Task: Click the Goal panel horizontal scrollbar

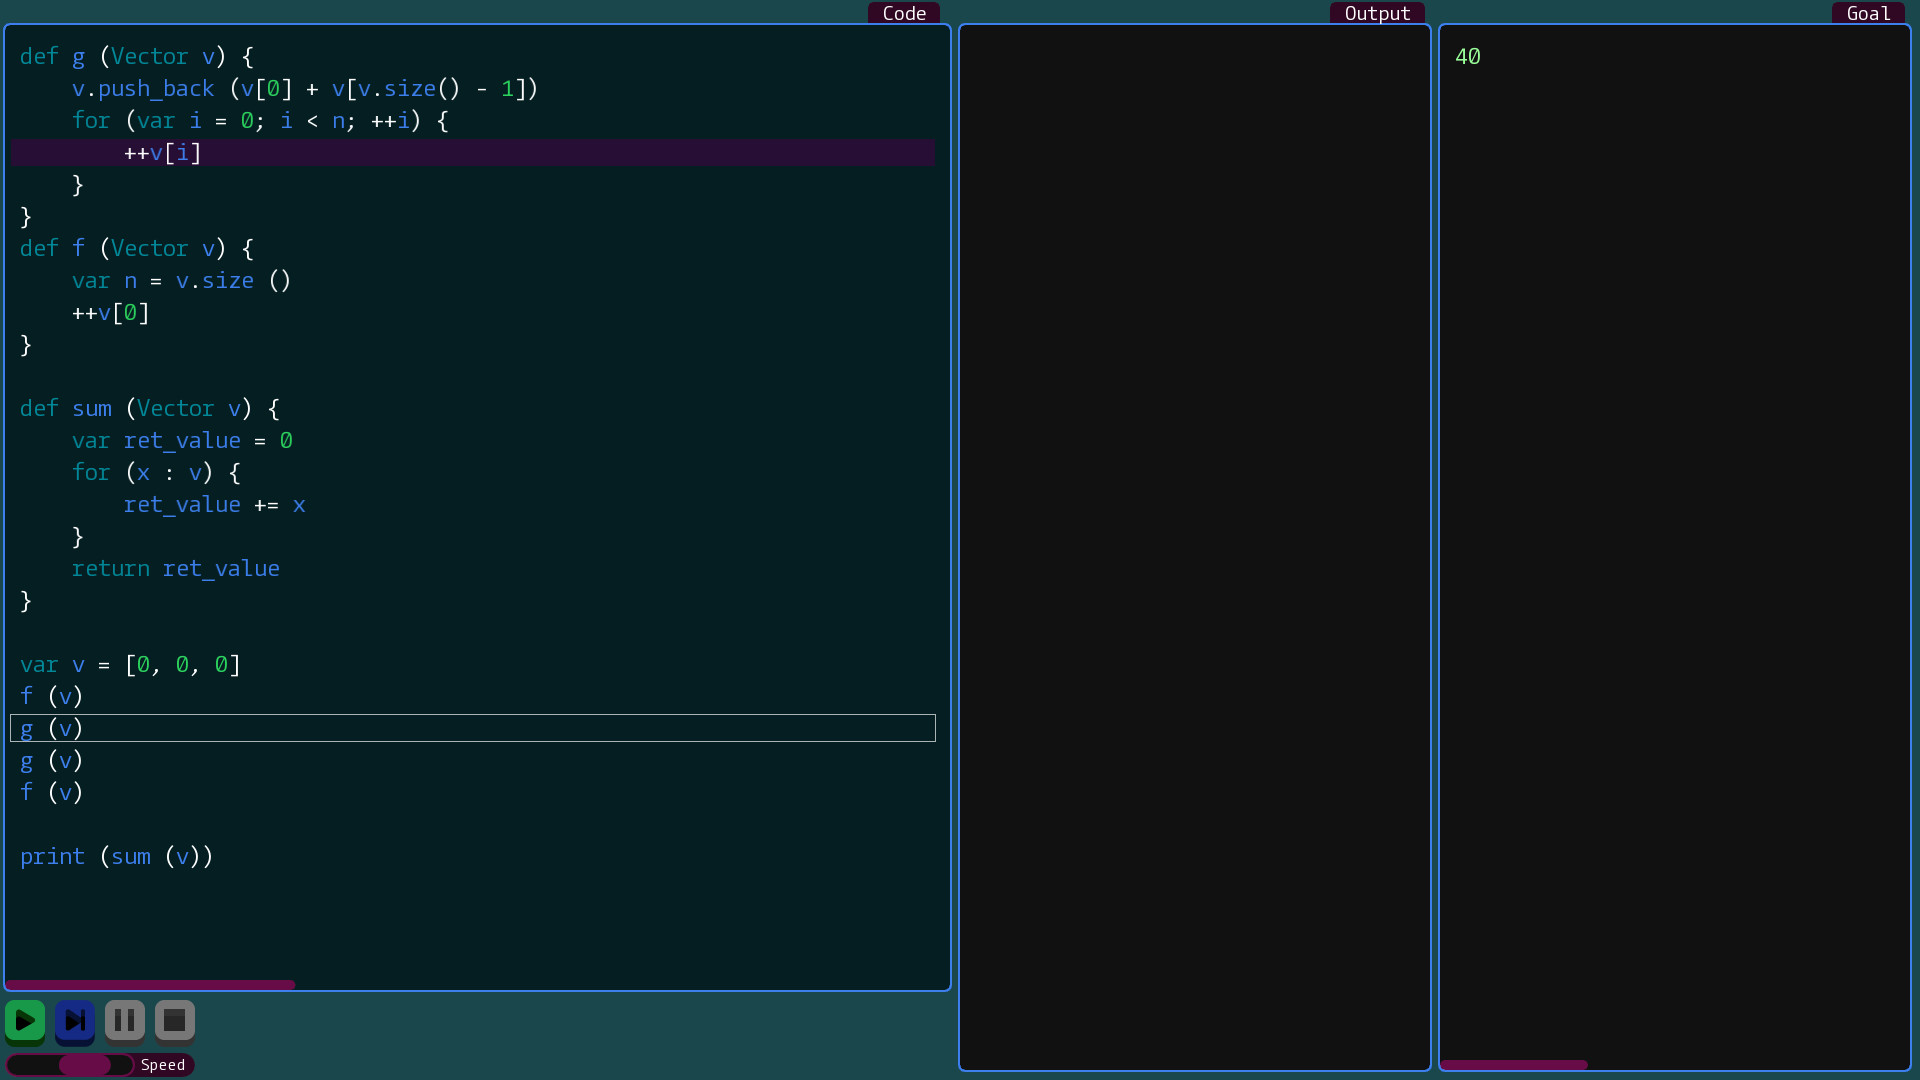Action: click(1514, 1065)
